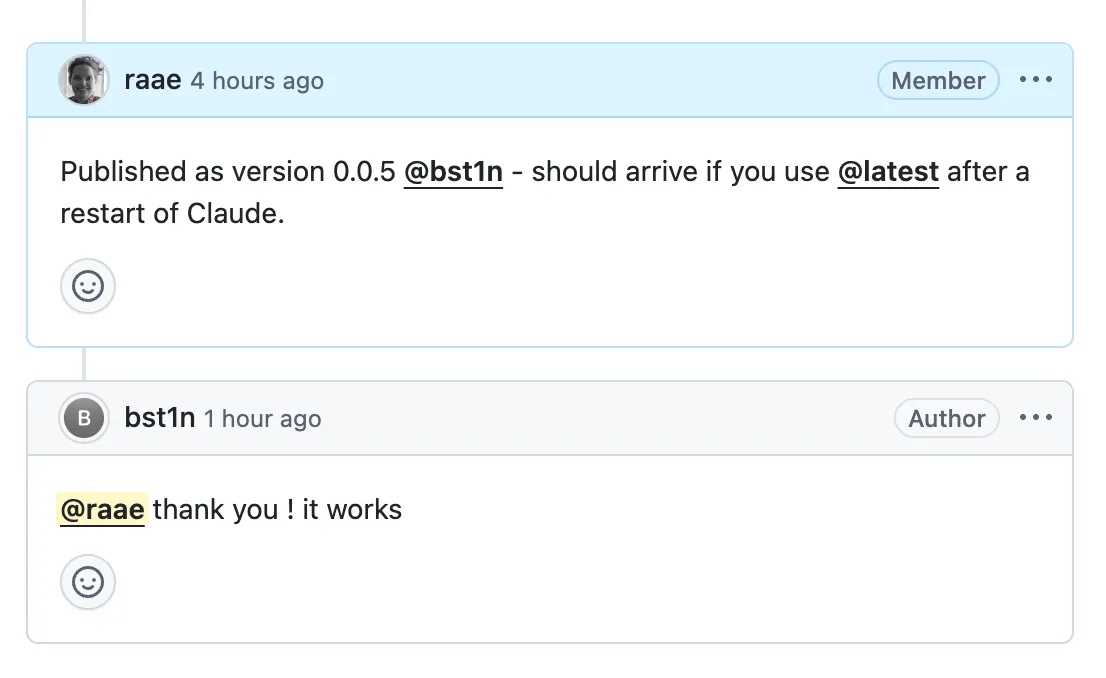Expand comment actions for the Member post

tap(1036, 80)
